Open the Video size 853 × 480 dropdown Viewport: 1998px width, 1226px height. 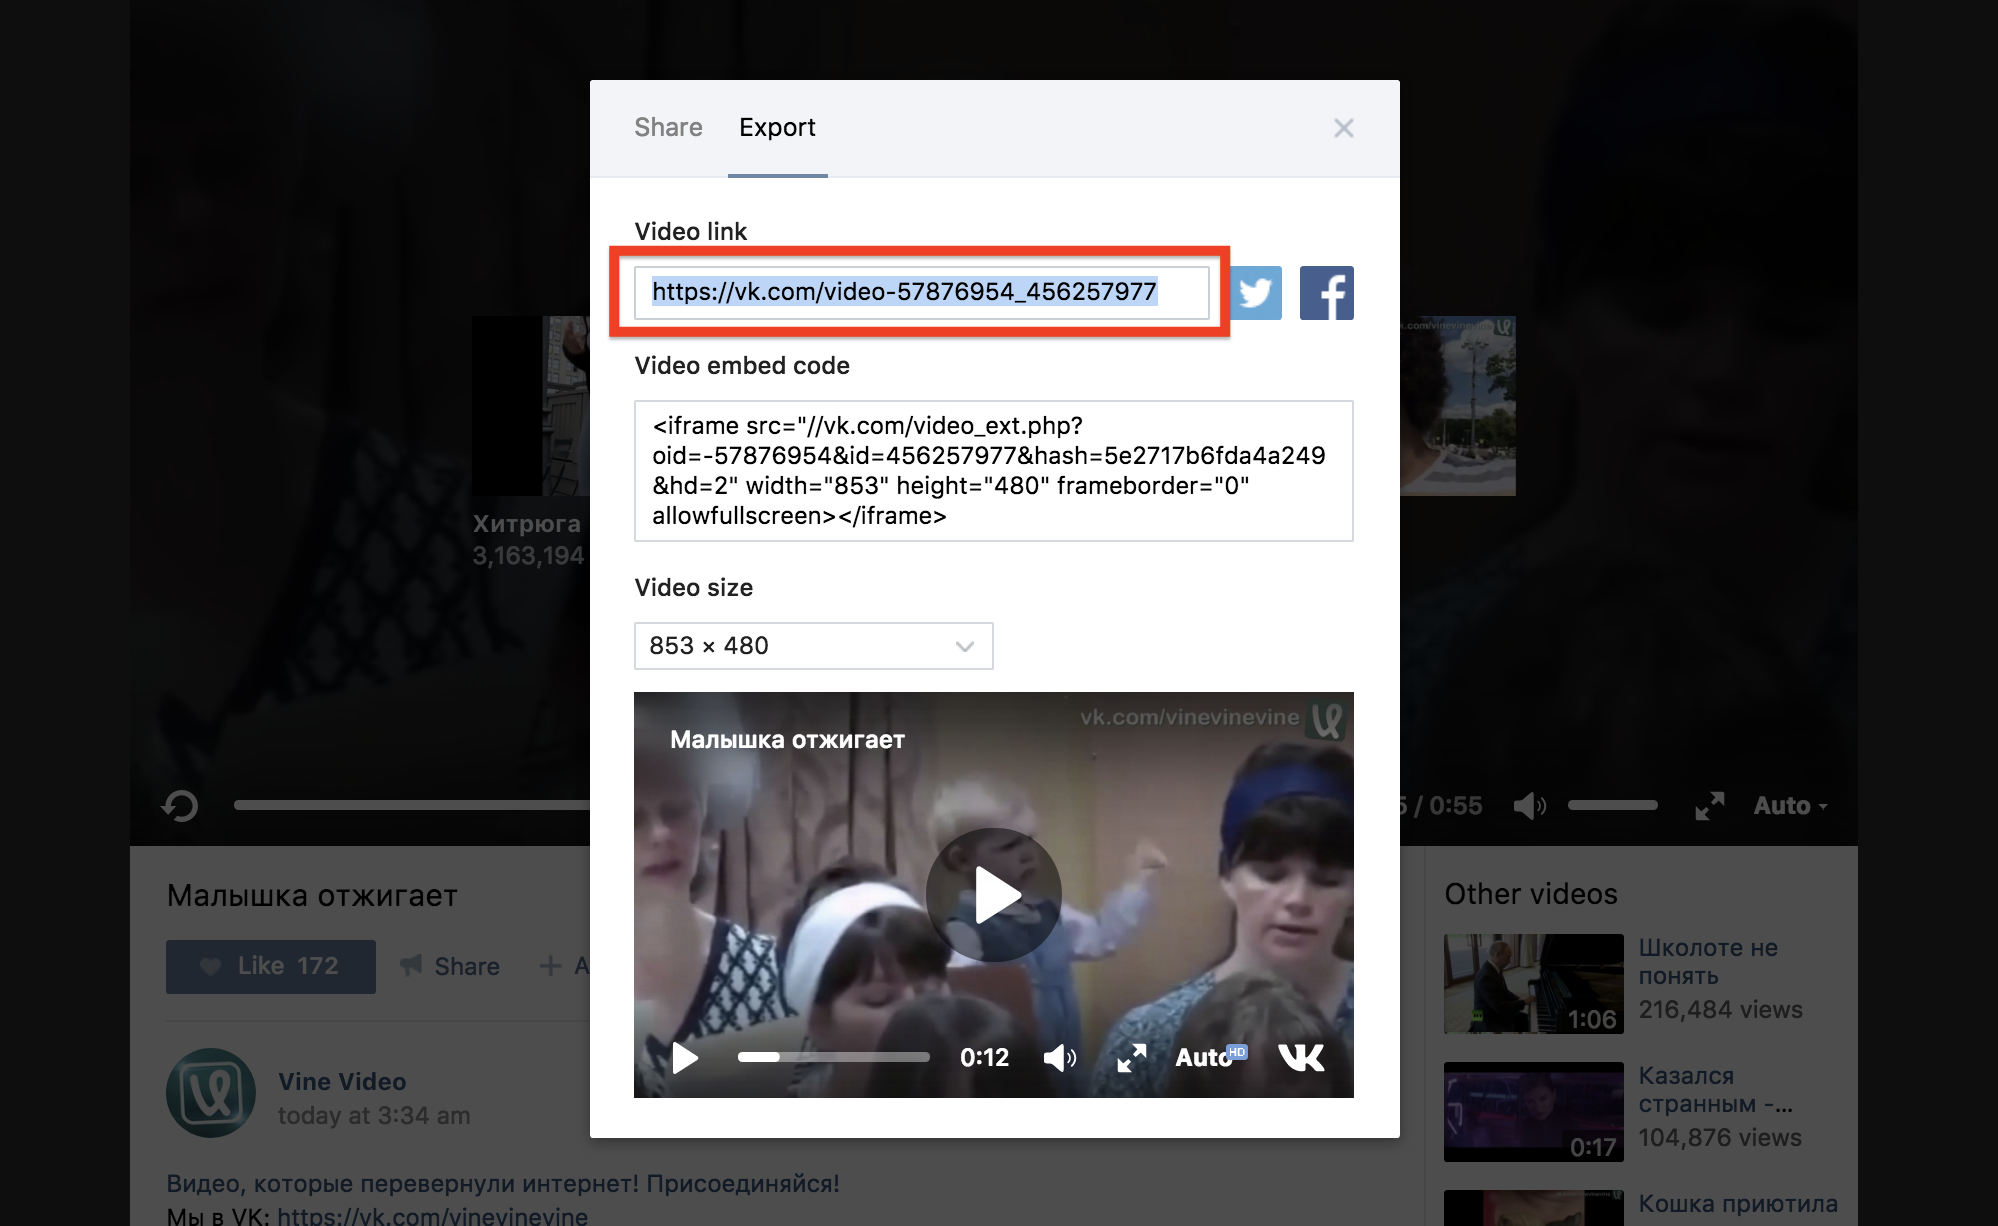(x=814, y=646)
